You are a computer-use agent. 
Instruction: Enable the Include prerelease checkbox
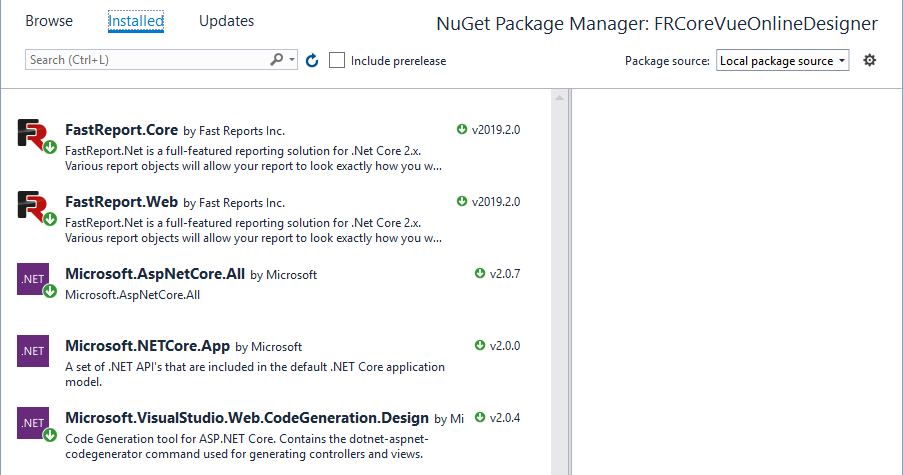[338, 61]
